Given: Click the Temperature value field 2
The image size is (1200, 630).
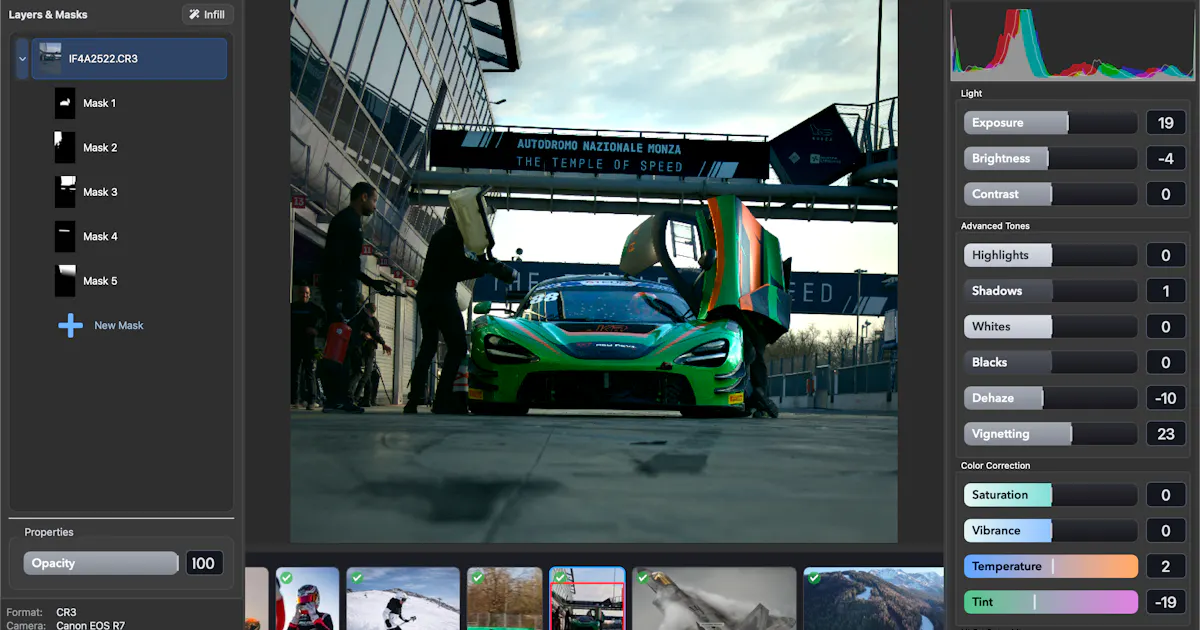Looking at the screenshot, I should pyautogui.click(x=1166, y=566).
